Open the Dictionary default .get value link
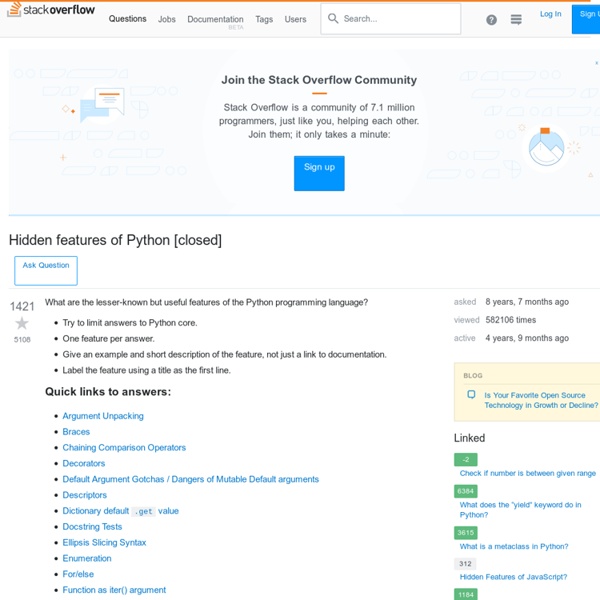This screenshot has height=600, width=600. coord(121,511)
